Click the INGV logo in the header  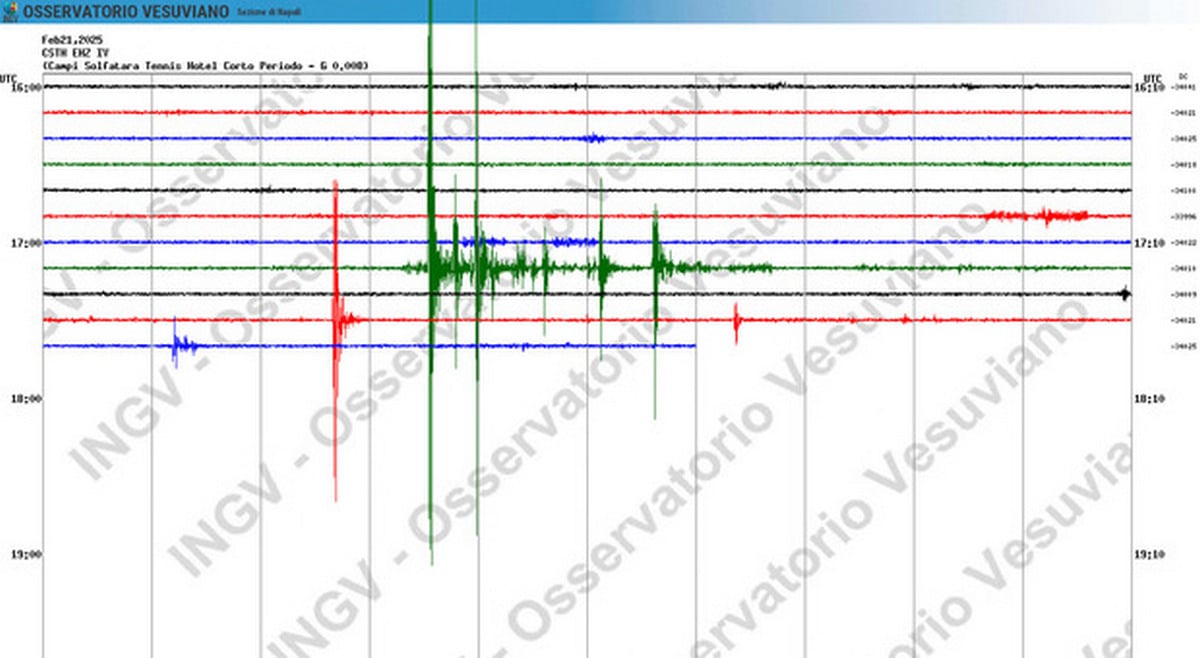[x=10, y=11]
